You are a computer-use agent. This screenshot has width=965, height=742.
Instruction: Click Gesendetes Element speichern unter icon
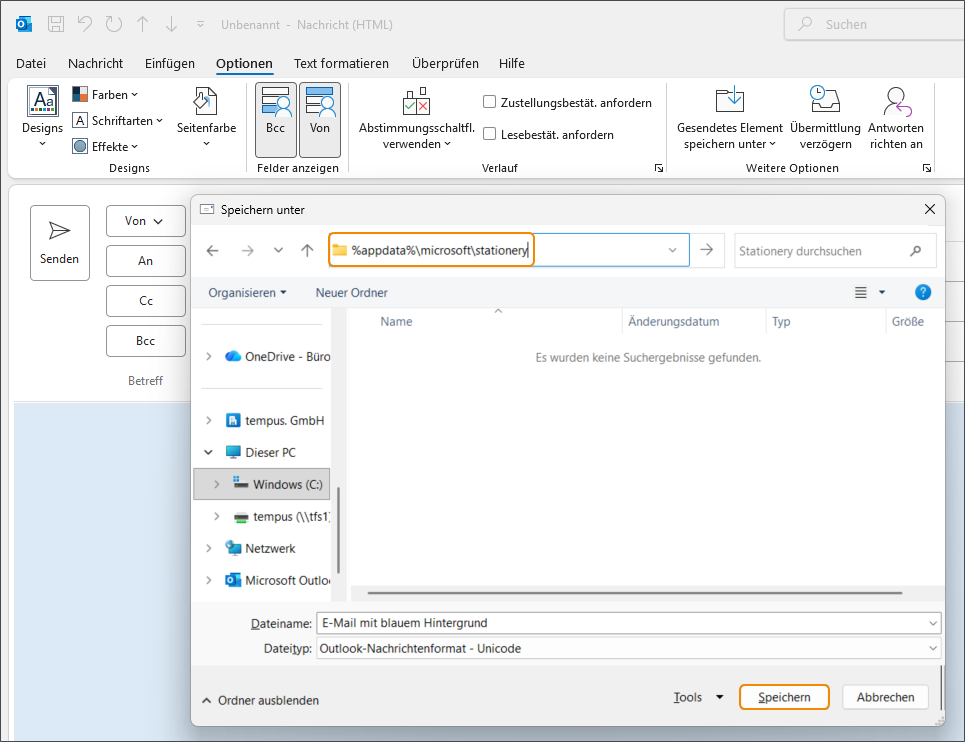(730, 102)
